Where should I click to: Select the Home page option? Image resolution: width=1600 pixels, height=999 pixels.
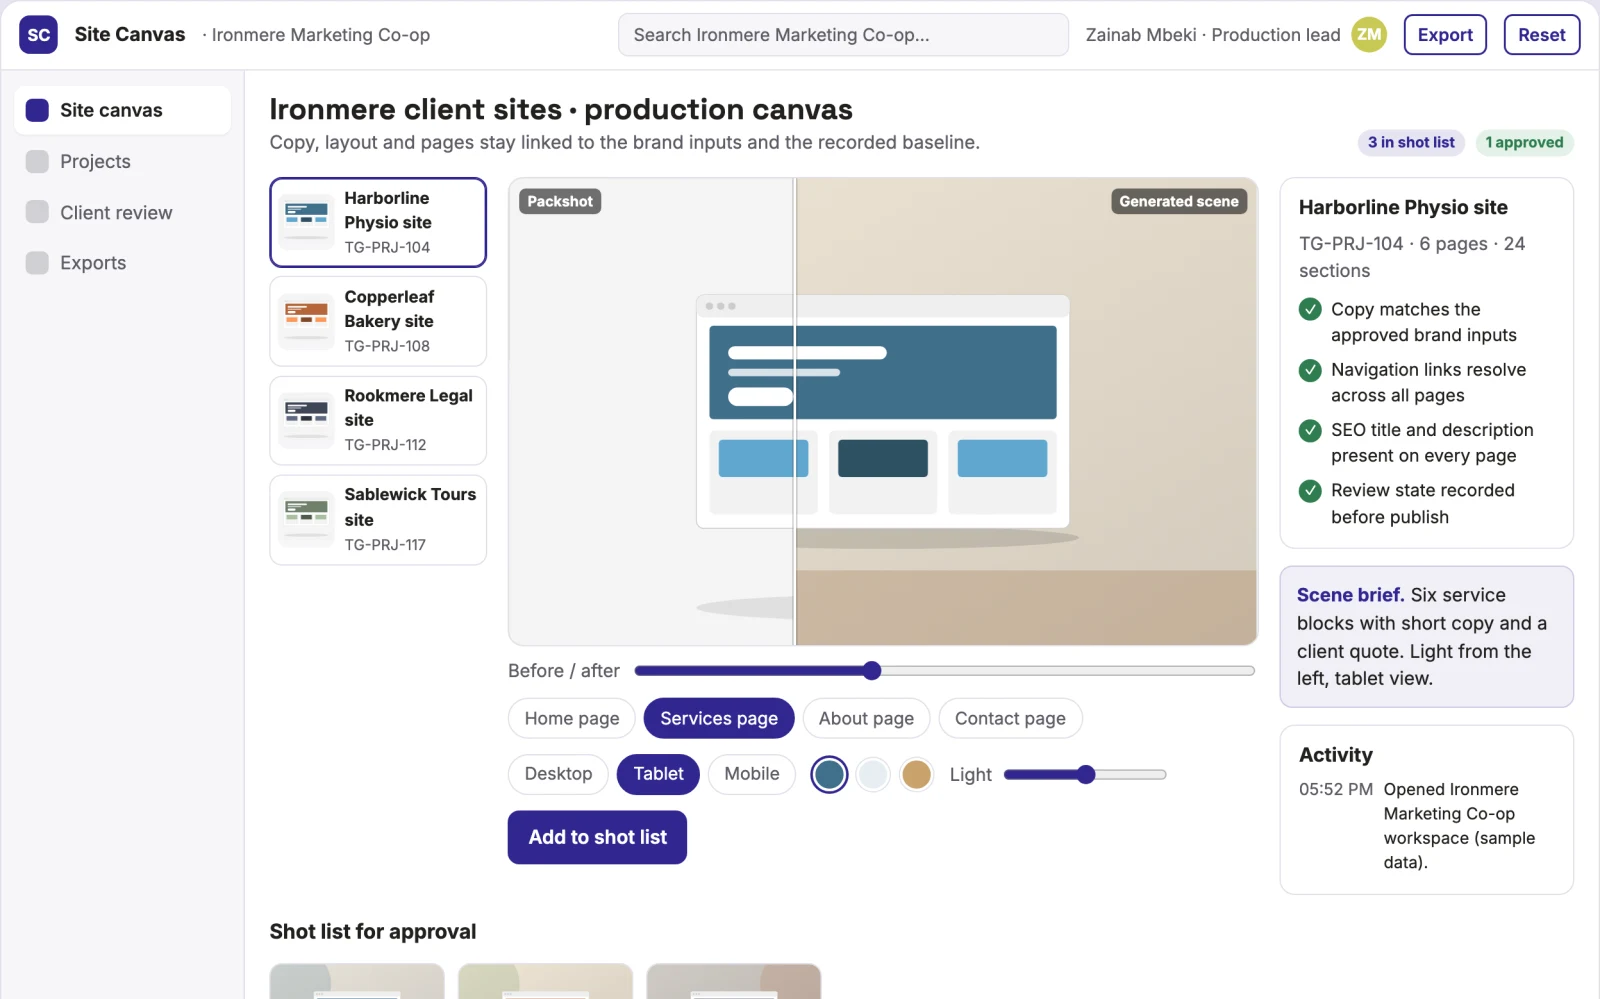(x=572, y=718)
